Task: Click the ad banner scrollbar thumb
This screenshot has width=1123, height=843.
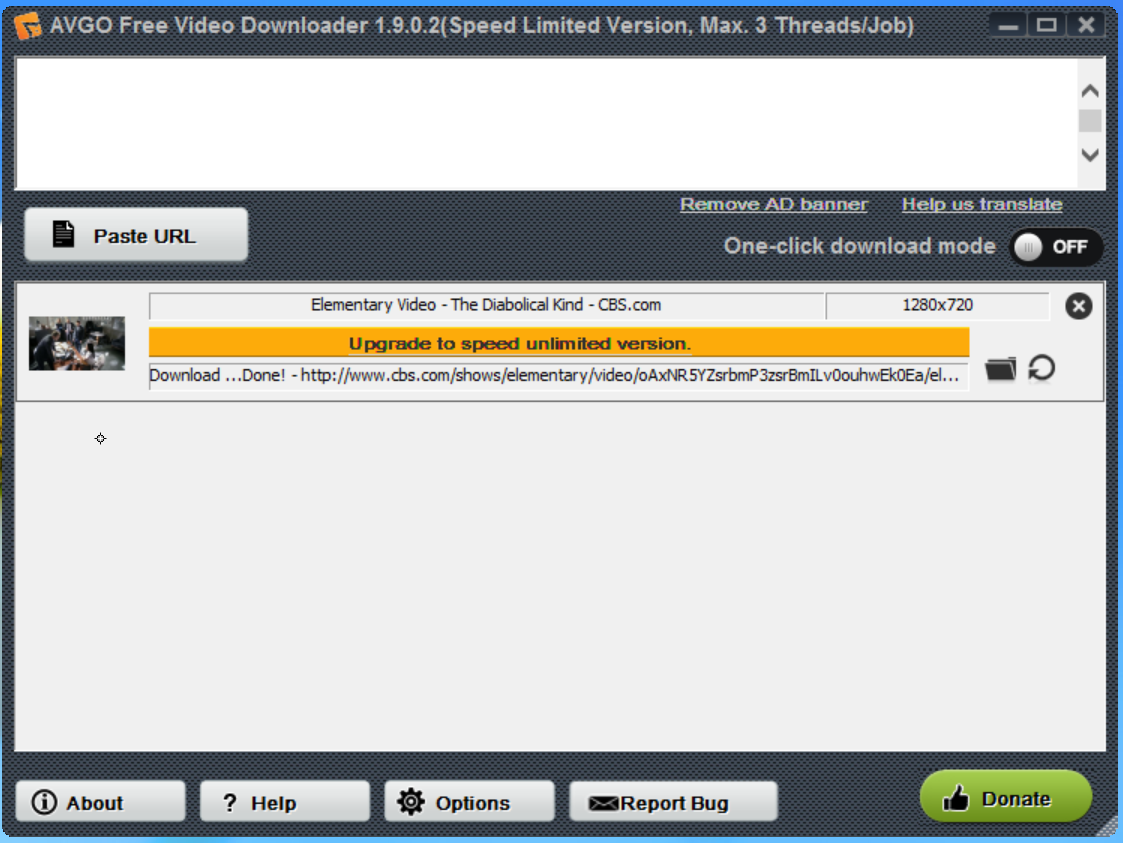Action: (x=1089, y=121)
